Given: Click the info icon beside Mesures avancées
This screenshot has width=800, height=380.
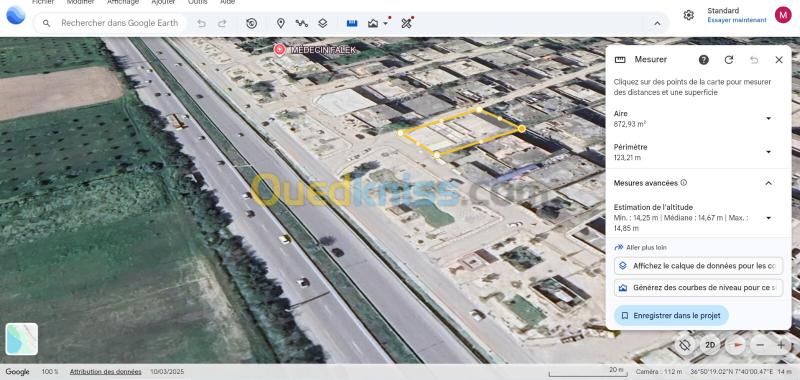Looking at the screenshot, I should [x=684, y=183].
